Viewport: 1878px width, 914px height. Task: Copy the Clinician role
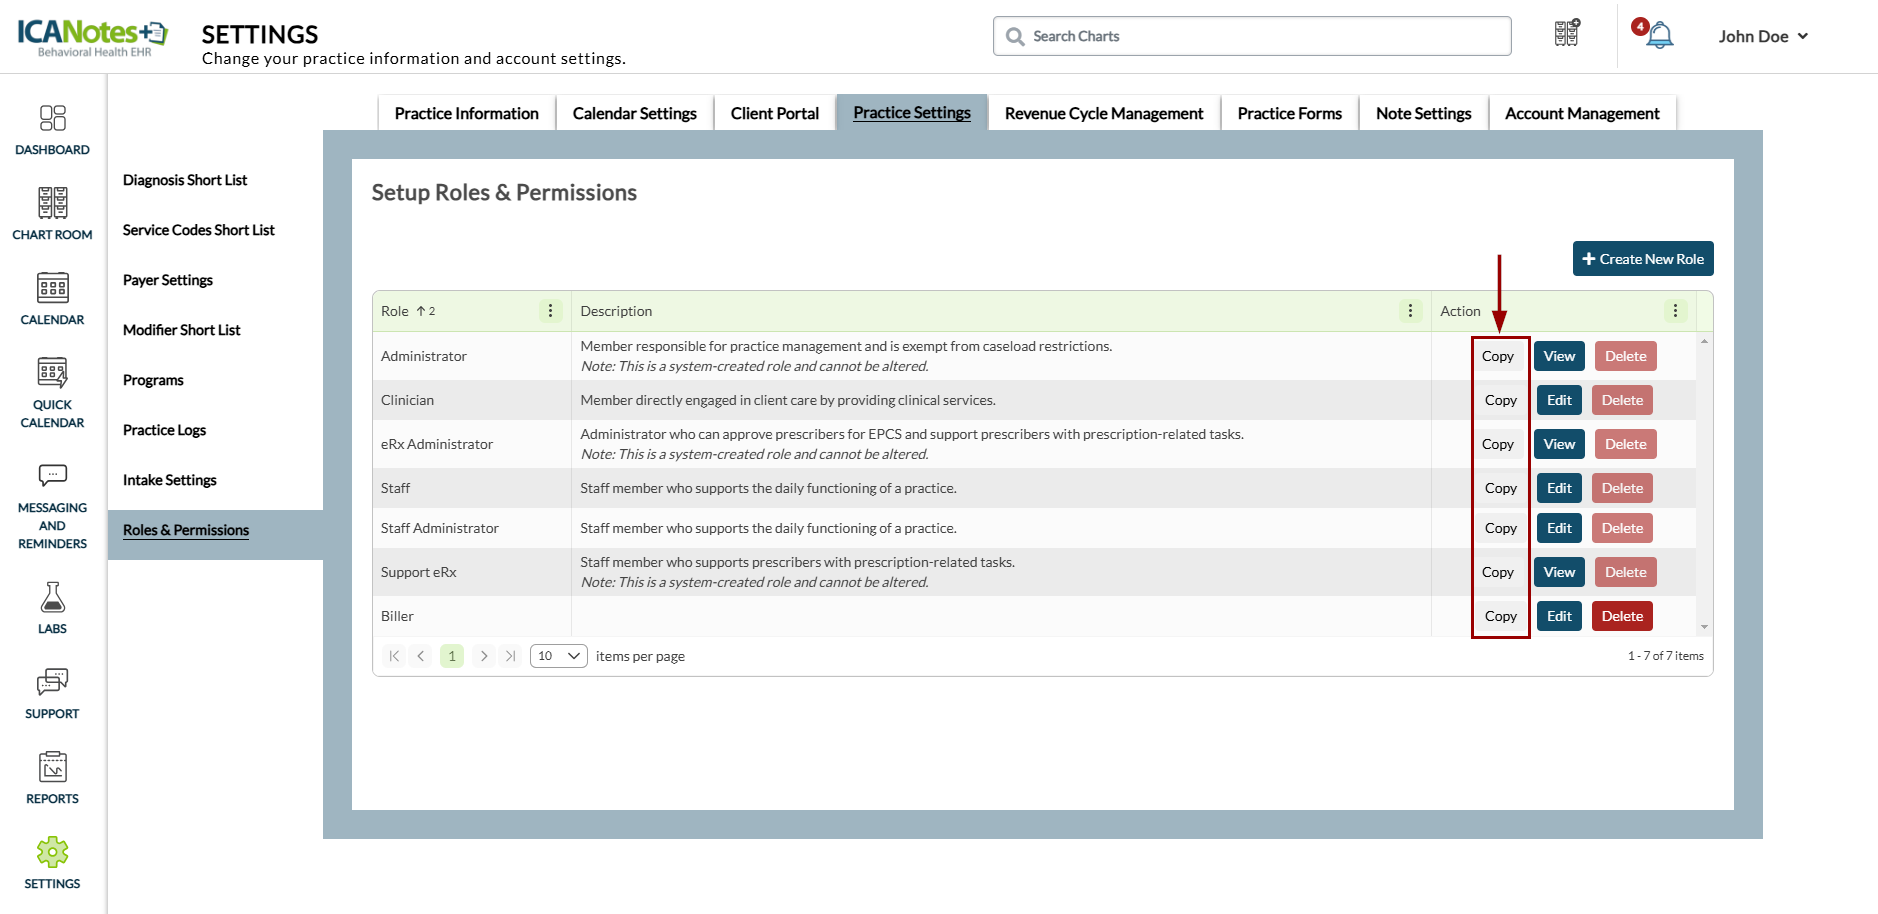pos(1500,400)
